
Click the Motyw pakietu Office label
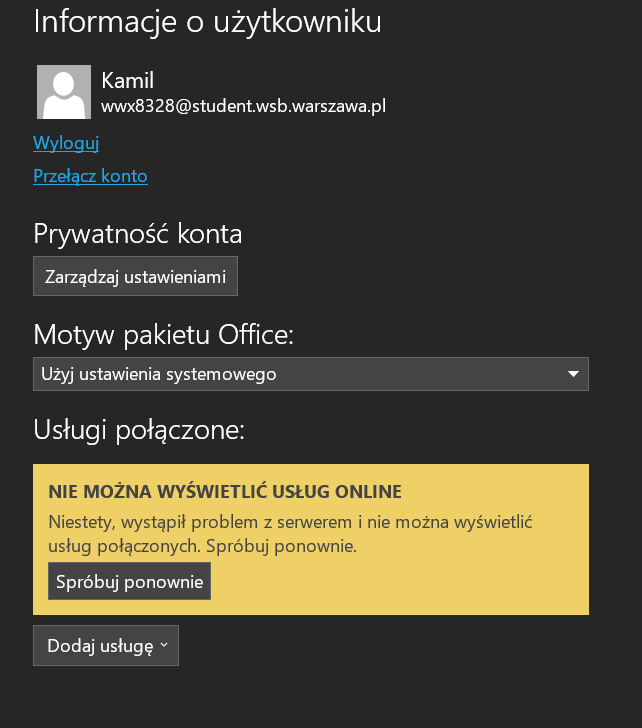pos(164,334)
